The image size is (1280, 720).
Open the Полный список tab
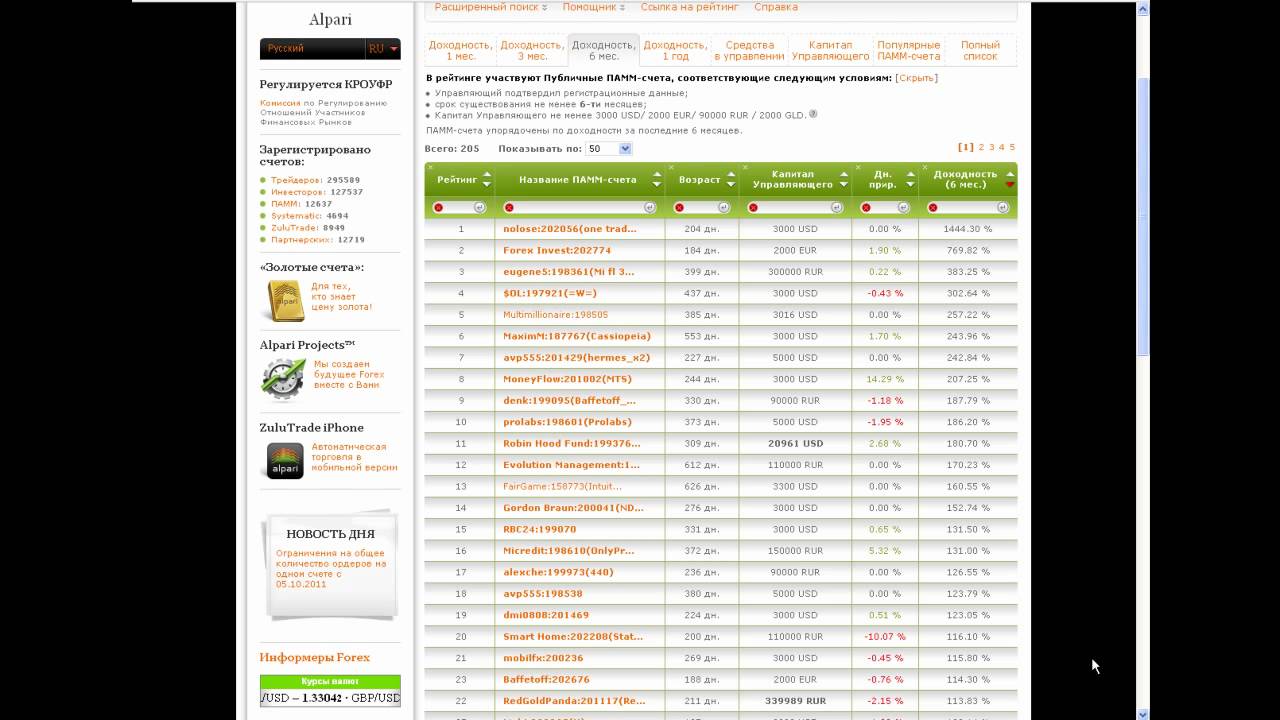pos(980,50)
